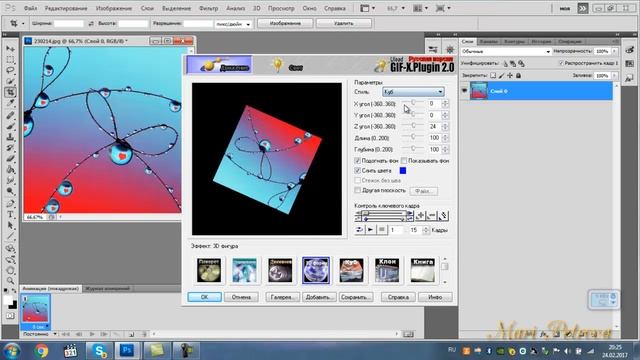Open Skype from the taskbar
This screenshot has width=640, height=360.
tap(99, 351)
